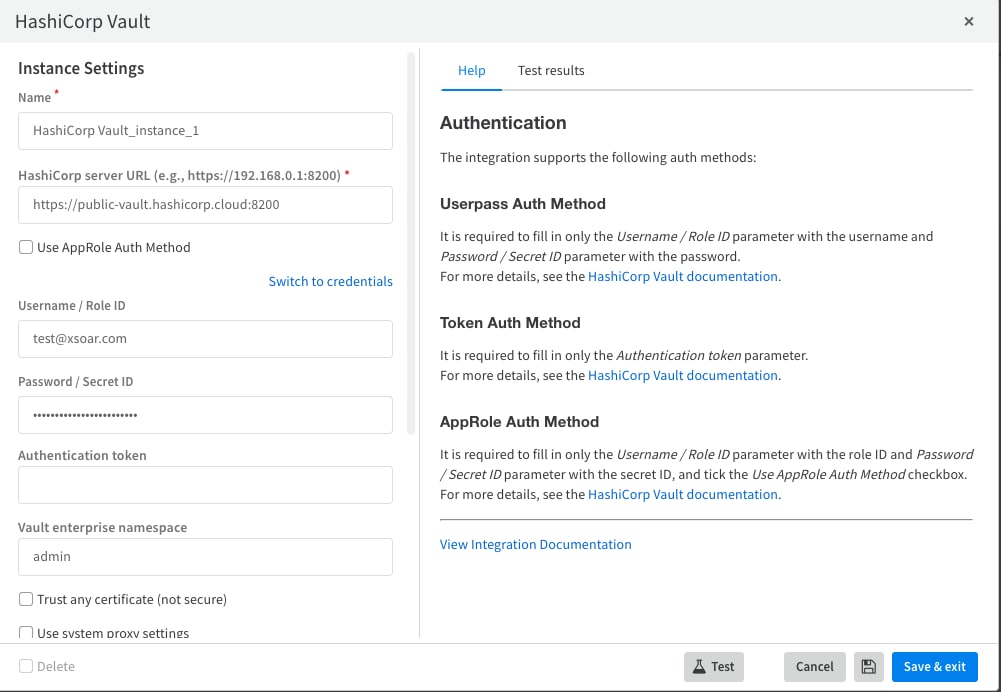1001x692 pixels.
Task: Click the Authentication heading in Help
Action: [x=503, y=123]
